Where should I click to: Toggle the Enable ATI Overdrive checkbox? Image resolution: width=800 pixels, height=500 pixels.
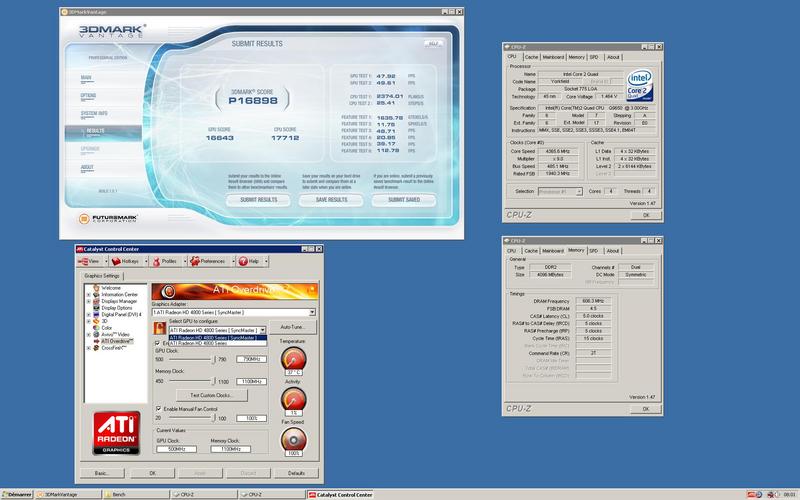pyautogui.click(x=158, y=343)
